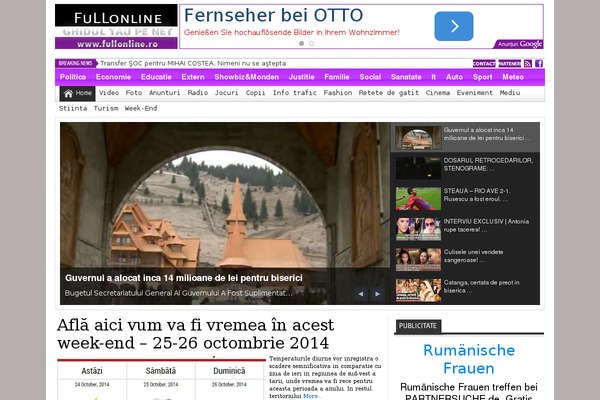The image size is (600, 400).
Task: Select second dot of ad carousel
Action: 311,44
